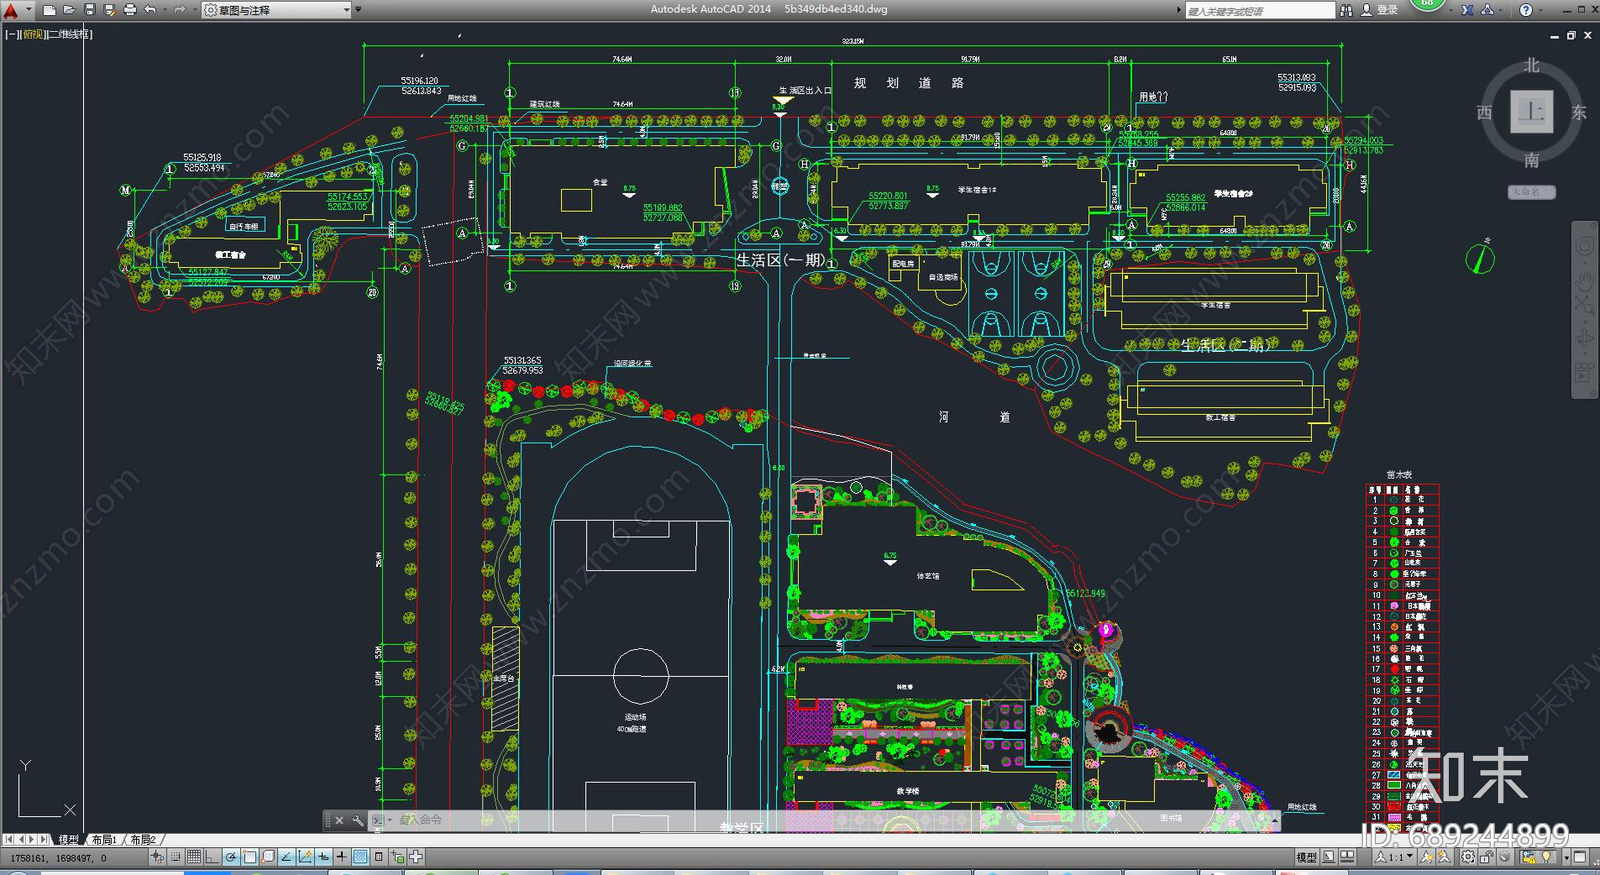Image resolution: width=1600 pixels, height=875 pixels.
Task: Click the quick view layouts icon in status bar
Action: click(x=1329, y=857)
